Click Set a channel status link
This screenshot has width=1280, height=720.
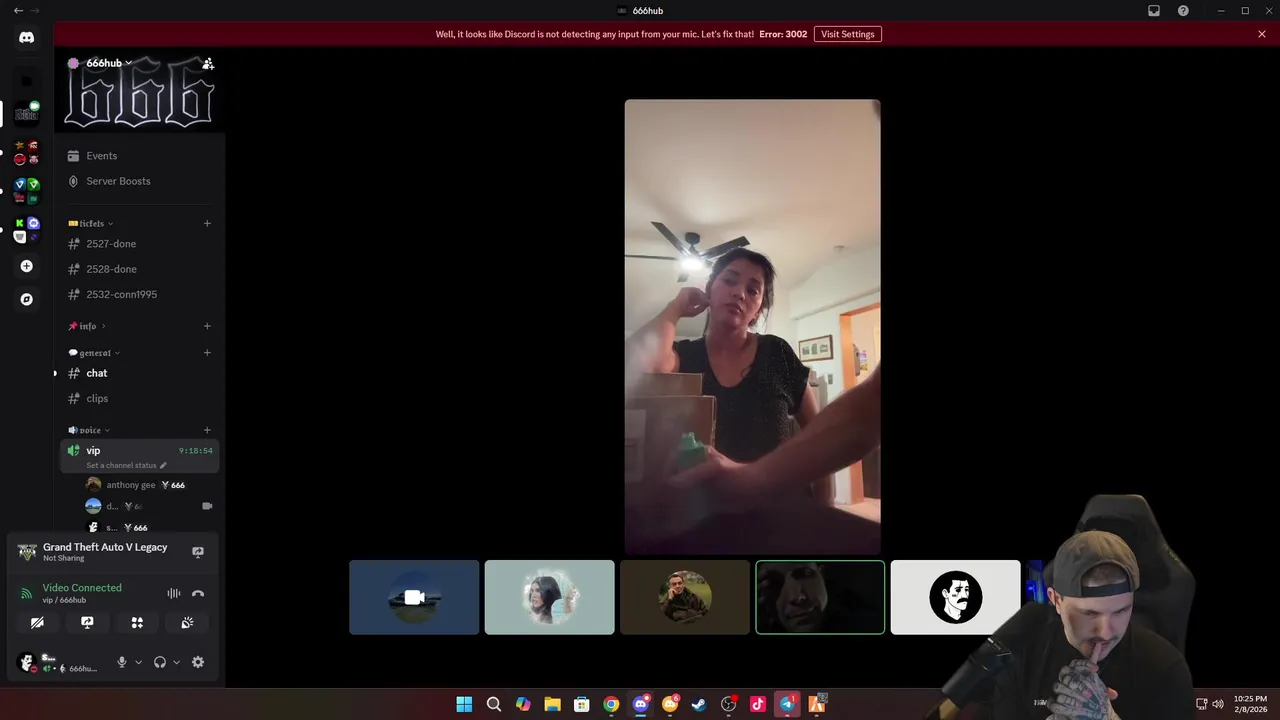121,465
